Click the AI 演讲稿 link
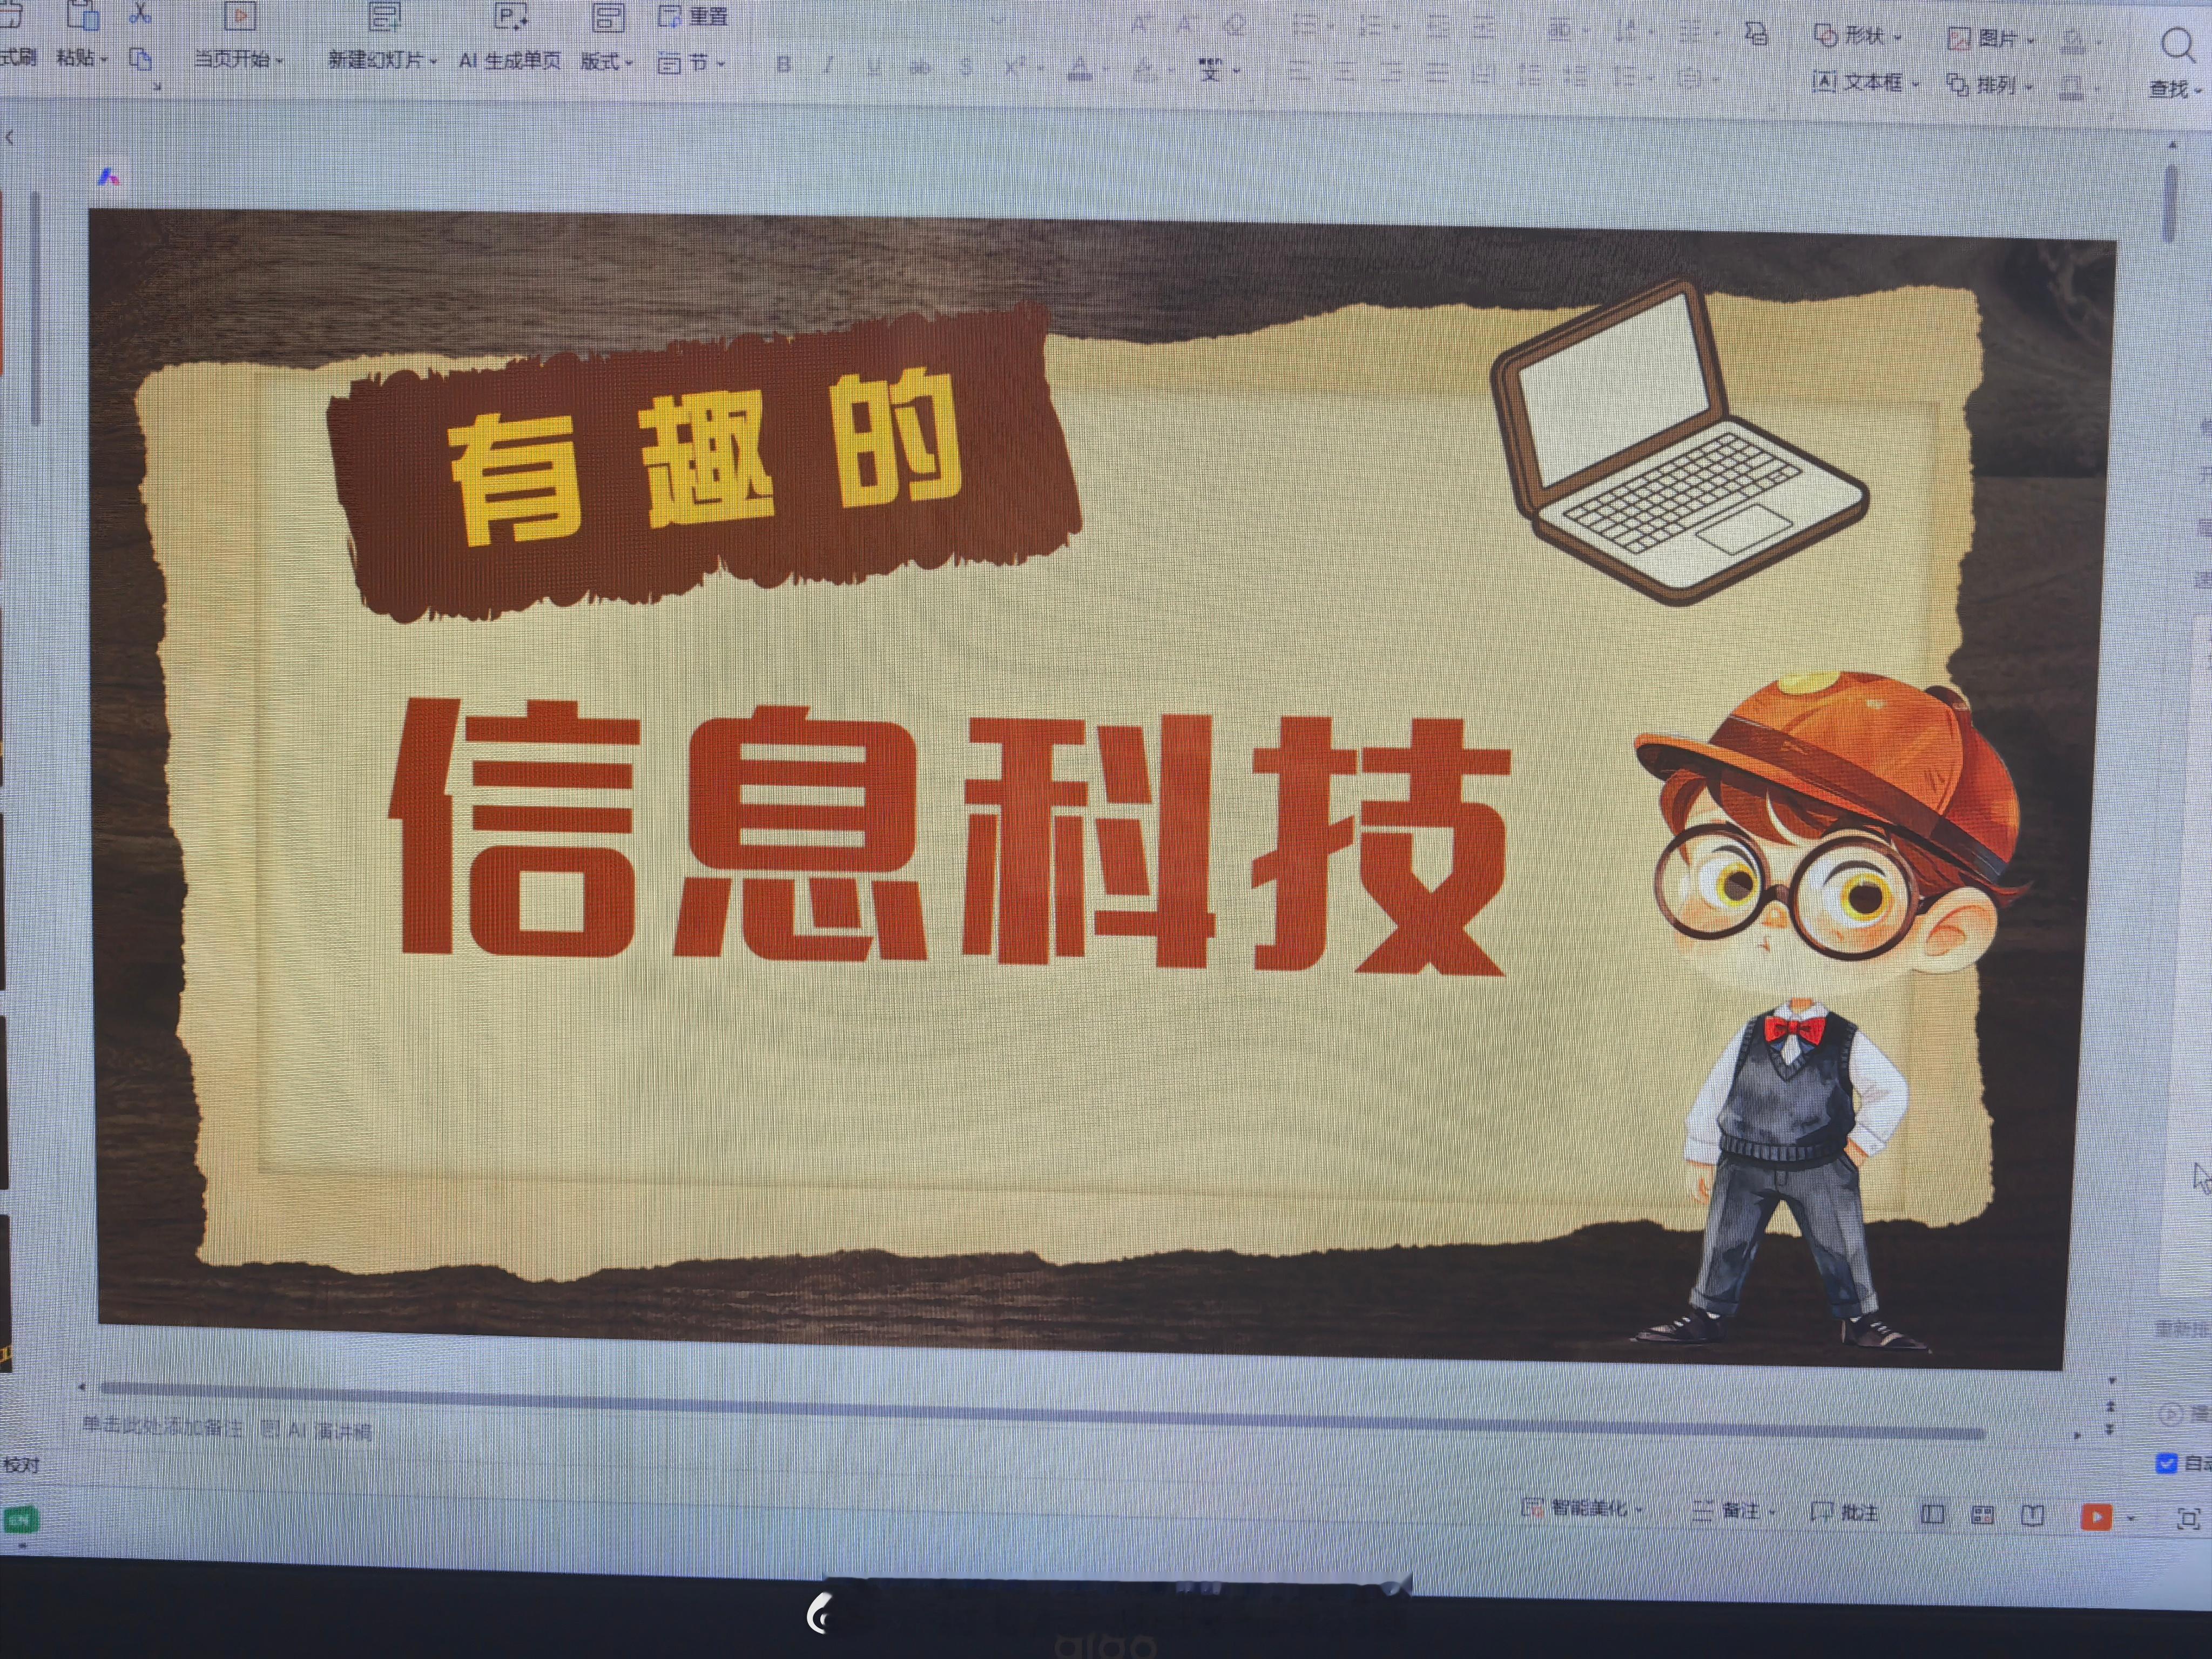Viewport: 2212px width, 1659px height. 317,1430
